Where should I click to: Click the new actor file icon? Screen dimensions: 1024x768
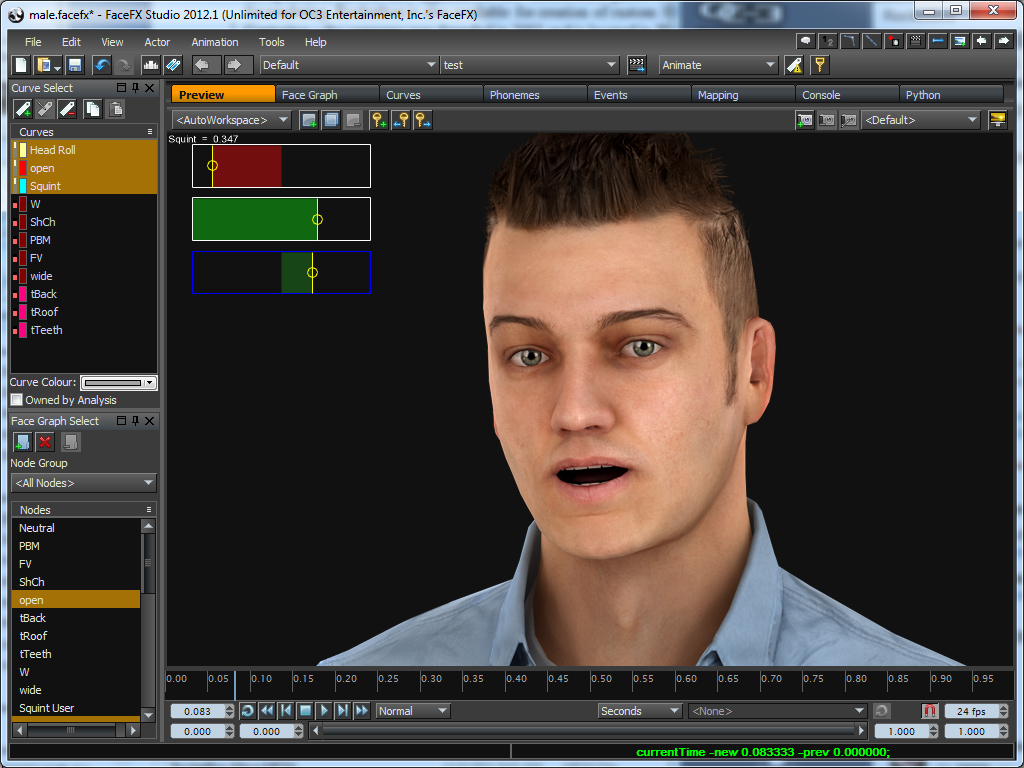[21, 65]
